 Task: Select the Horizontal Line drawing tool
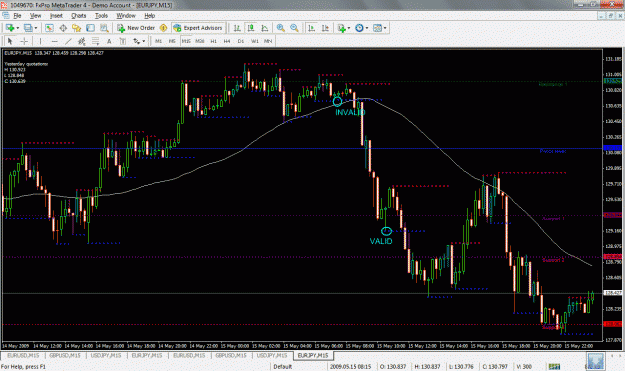(x=55, y=41)
